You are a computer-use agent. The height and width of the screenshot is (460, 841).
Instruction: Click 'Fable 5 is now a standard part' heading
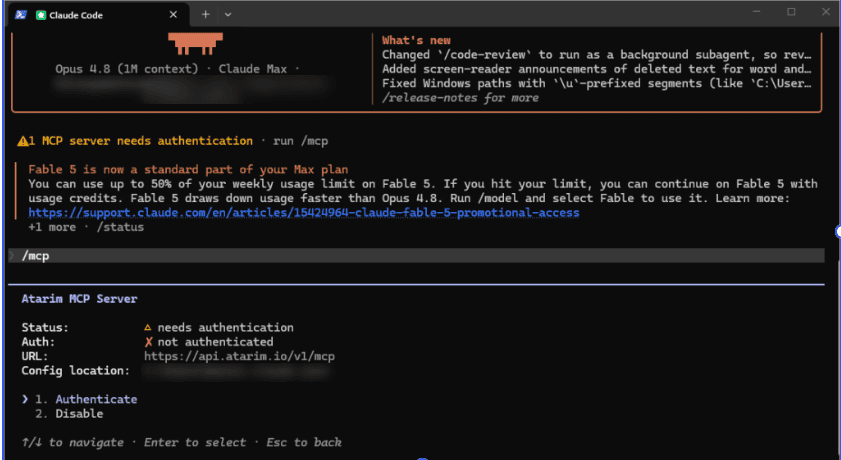188,170
